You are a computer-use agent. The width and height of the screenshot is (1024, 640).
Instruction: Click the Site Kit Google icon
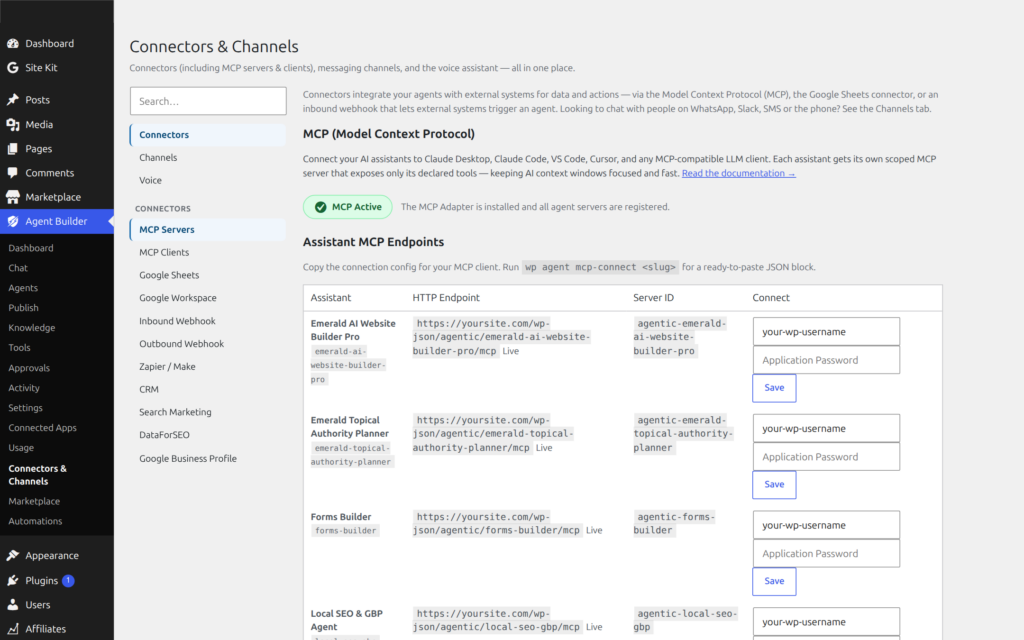[12, 68]
